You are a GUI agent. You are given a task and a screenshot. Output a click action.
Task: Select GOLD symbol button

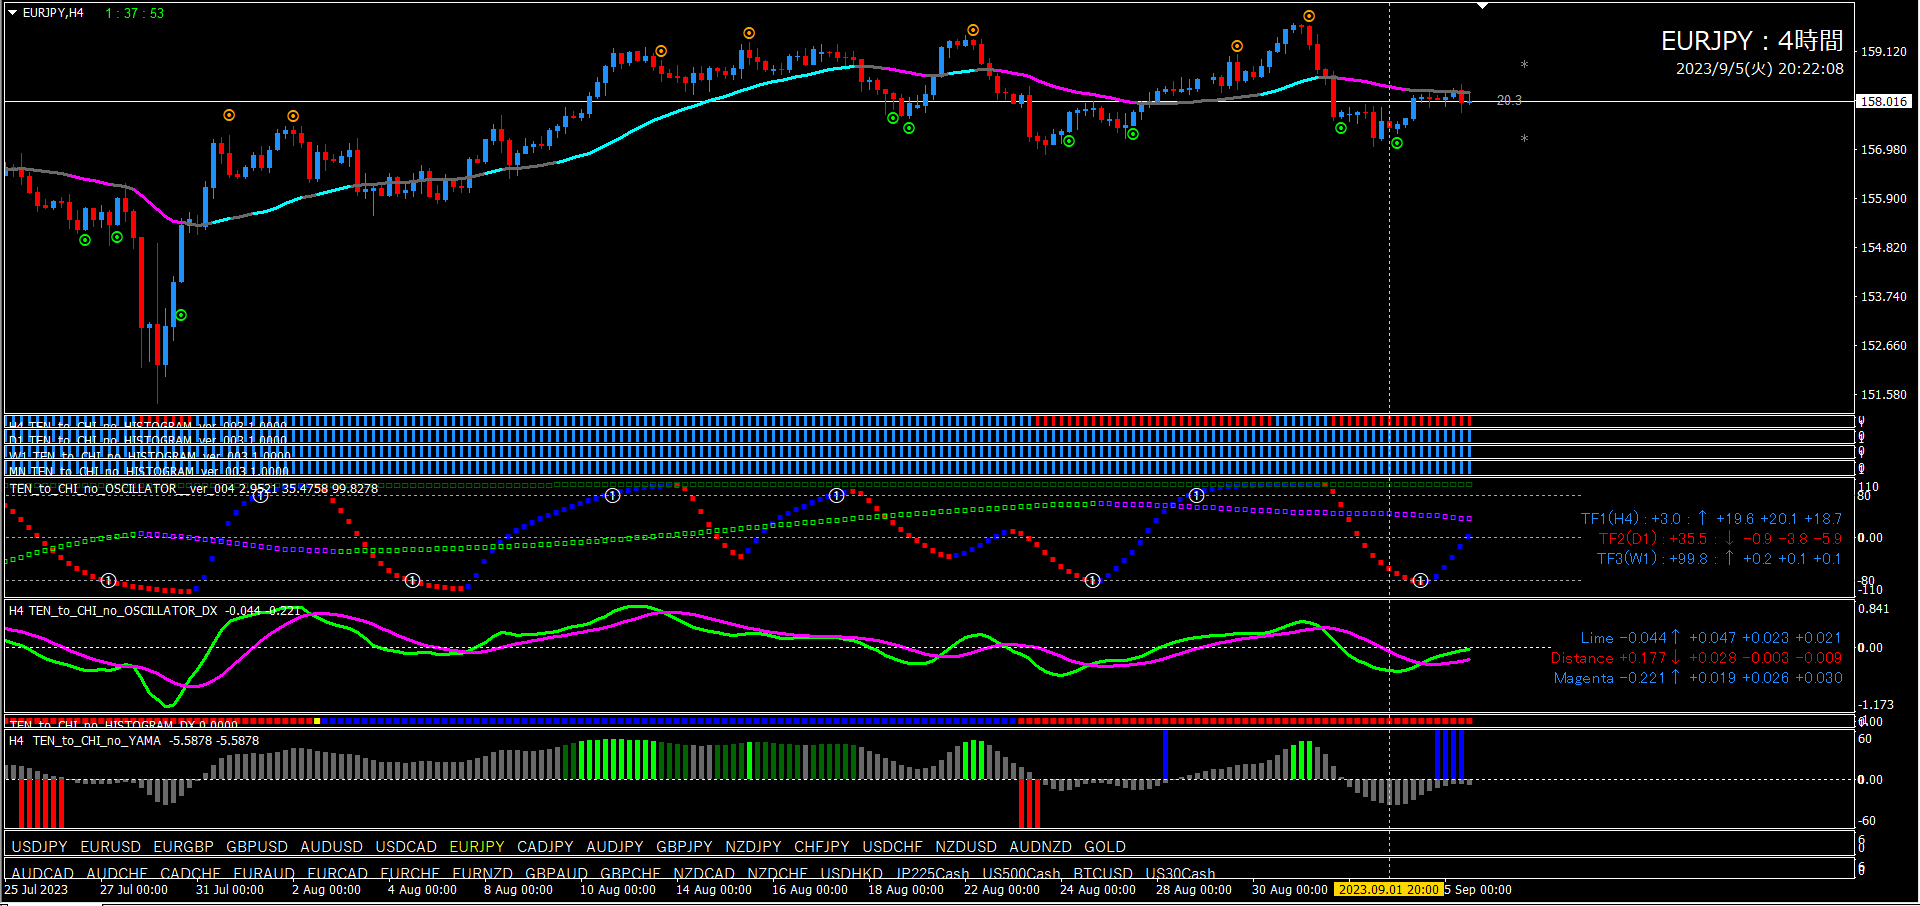[x=1105, y=847]
